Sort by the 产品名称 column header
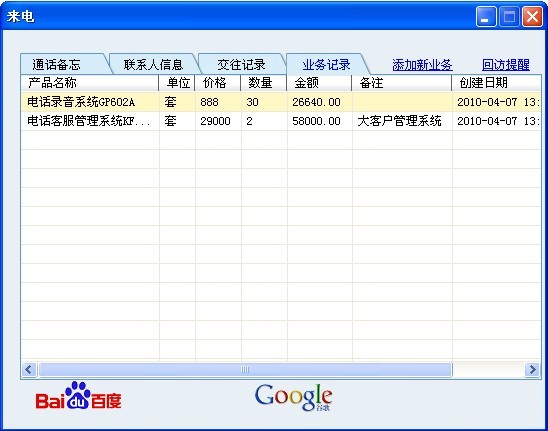Image resolution: width=548 pixels, height=431 pixels. [x=89, y=83]
